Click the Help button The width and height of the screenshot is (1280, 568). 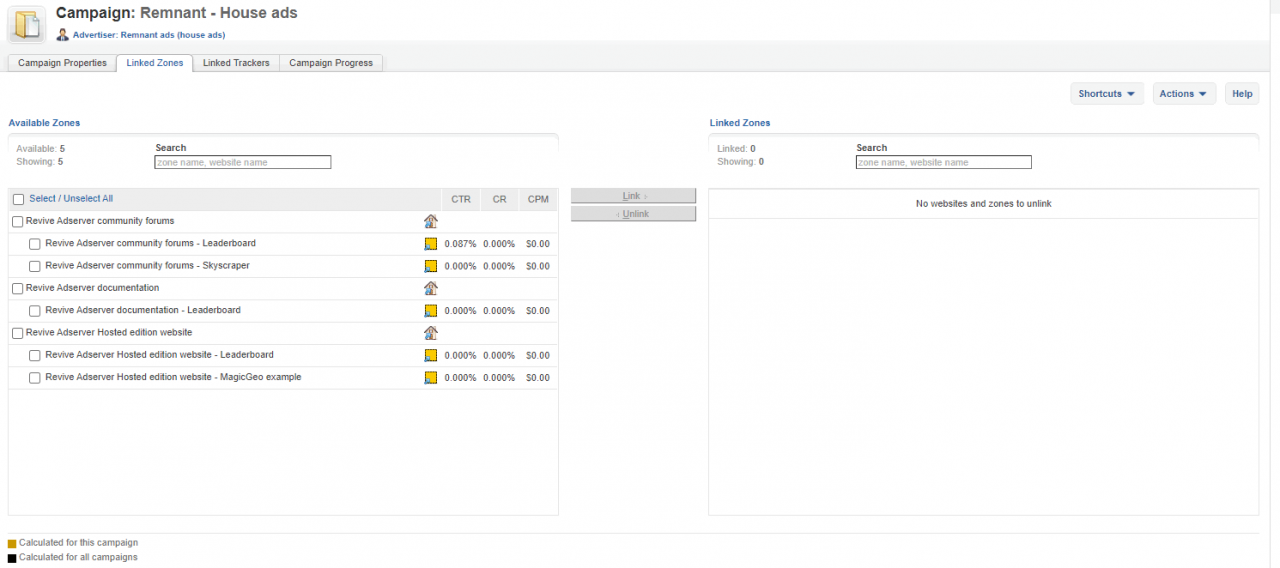point(1242,94)
